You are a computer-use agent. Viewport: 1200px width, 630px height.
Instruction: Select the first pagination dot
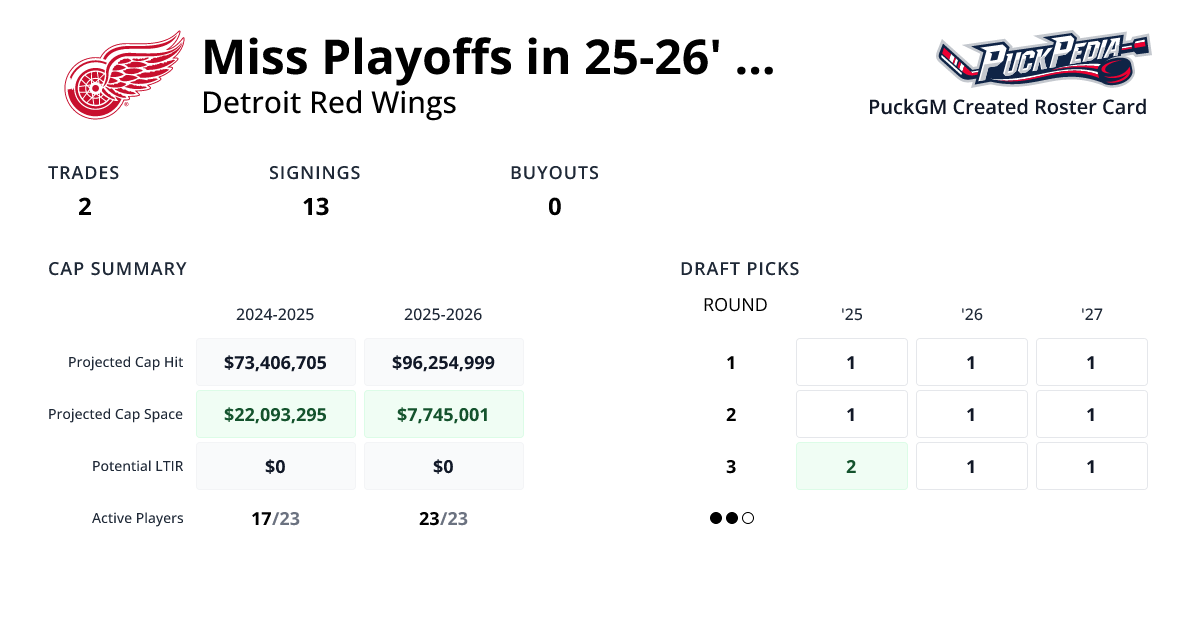click(716, 518)
